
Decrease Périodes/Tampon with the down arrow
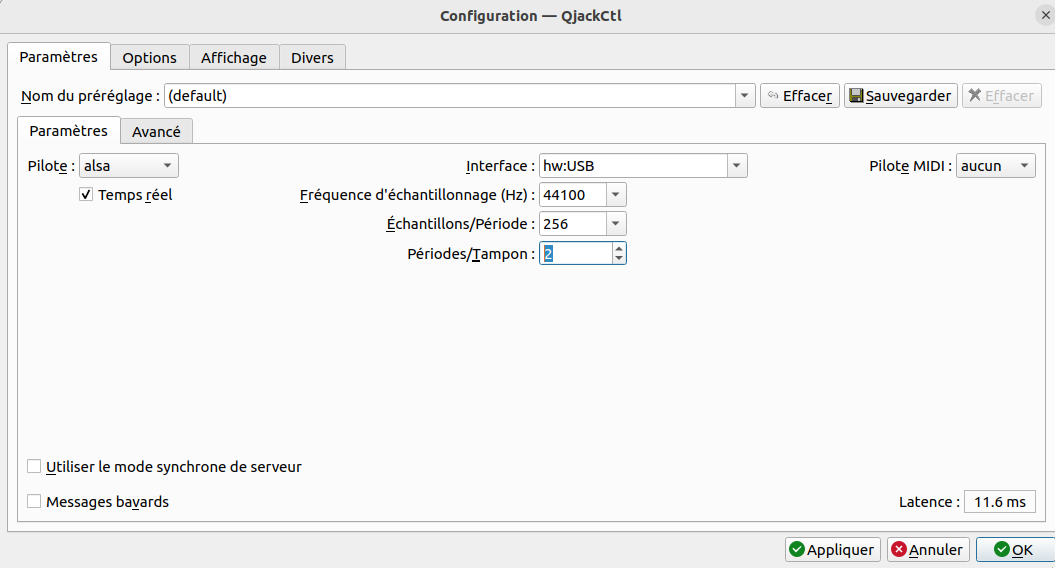(x=619, y=259)
